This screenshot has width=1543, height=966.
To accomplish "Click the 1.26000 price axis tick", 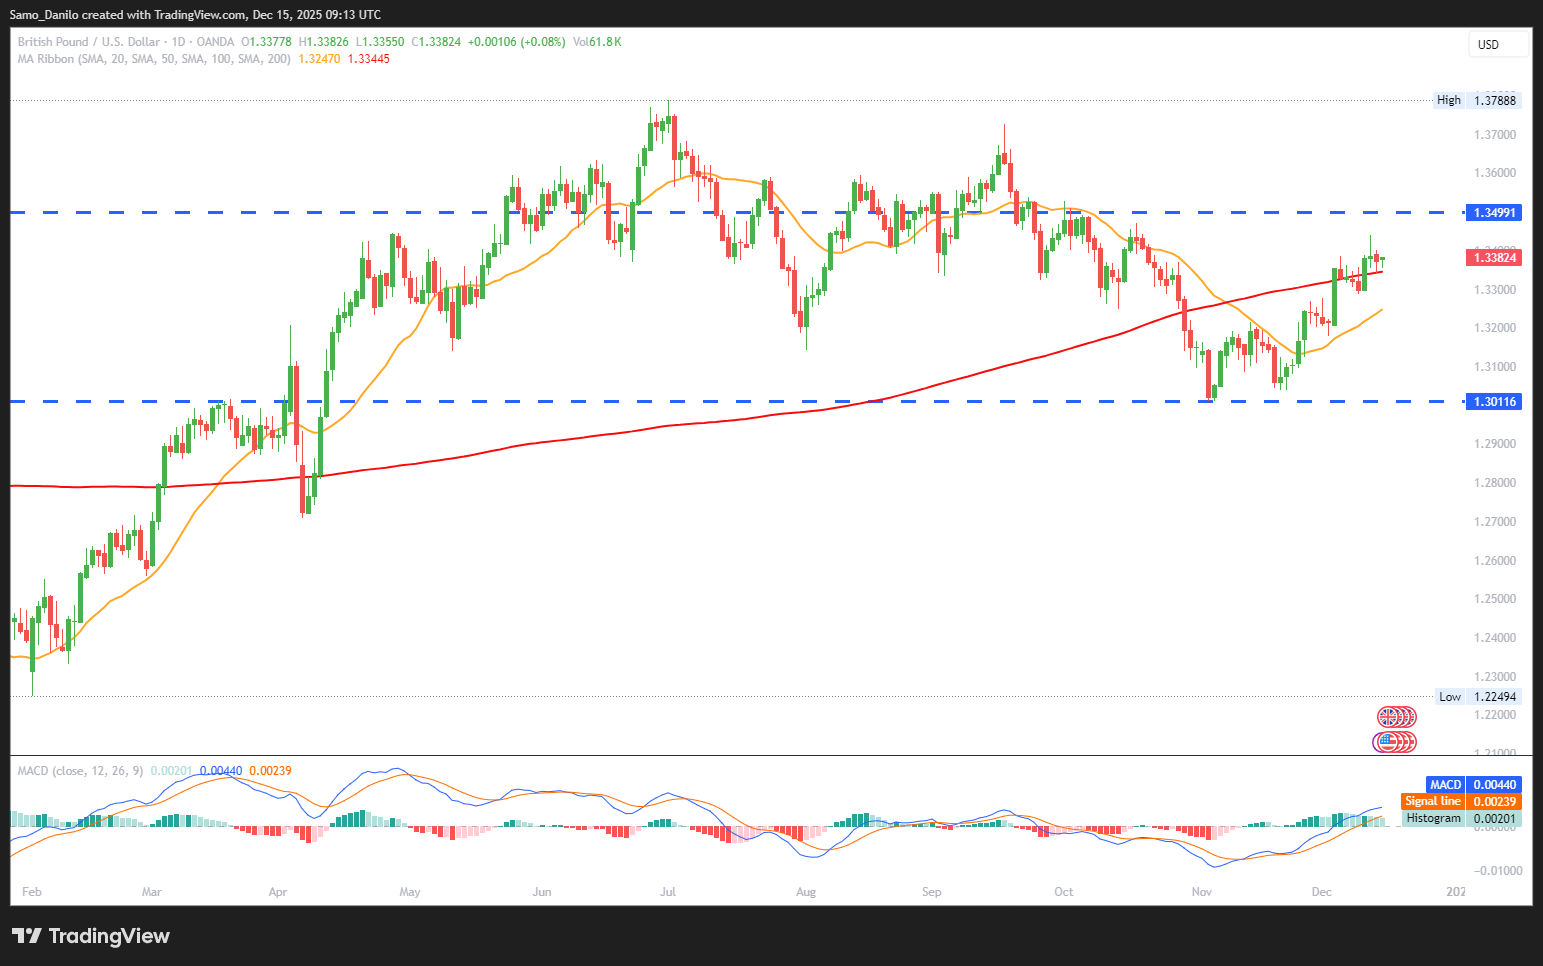I will coord(1494,561).
